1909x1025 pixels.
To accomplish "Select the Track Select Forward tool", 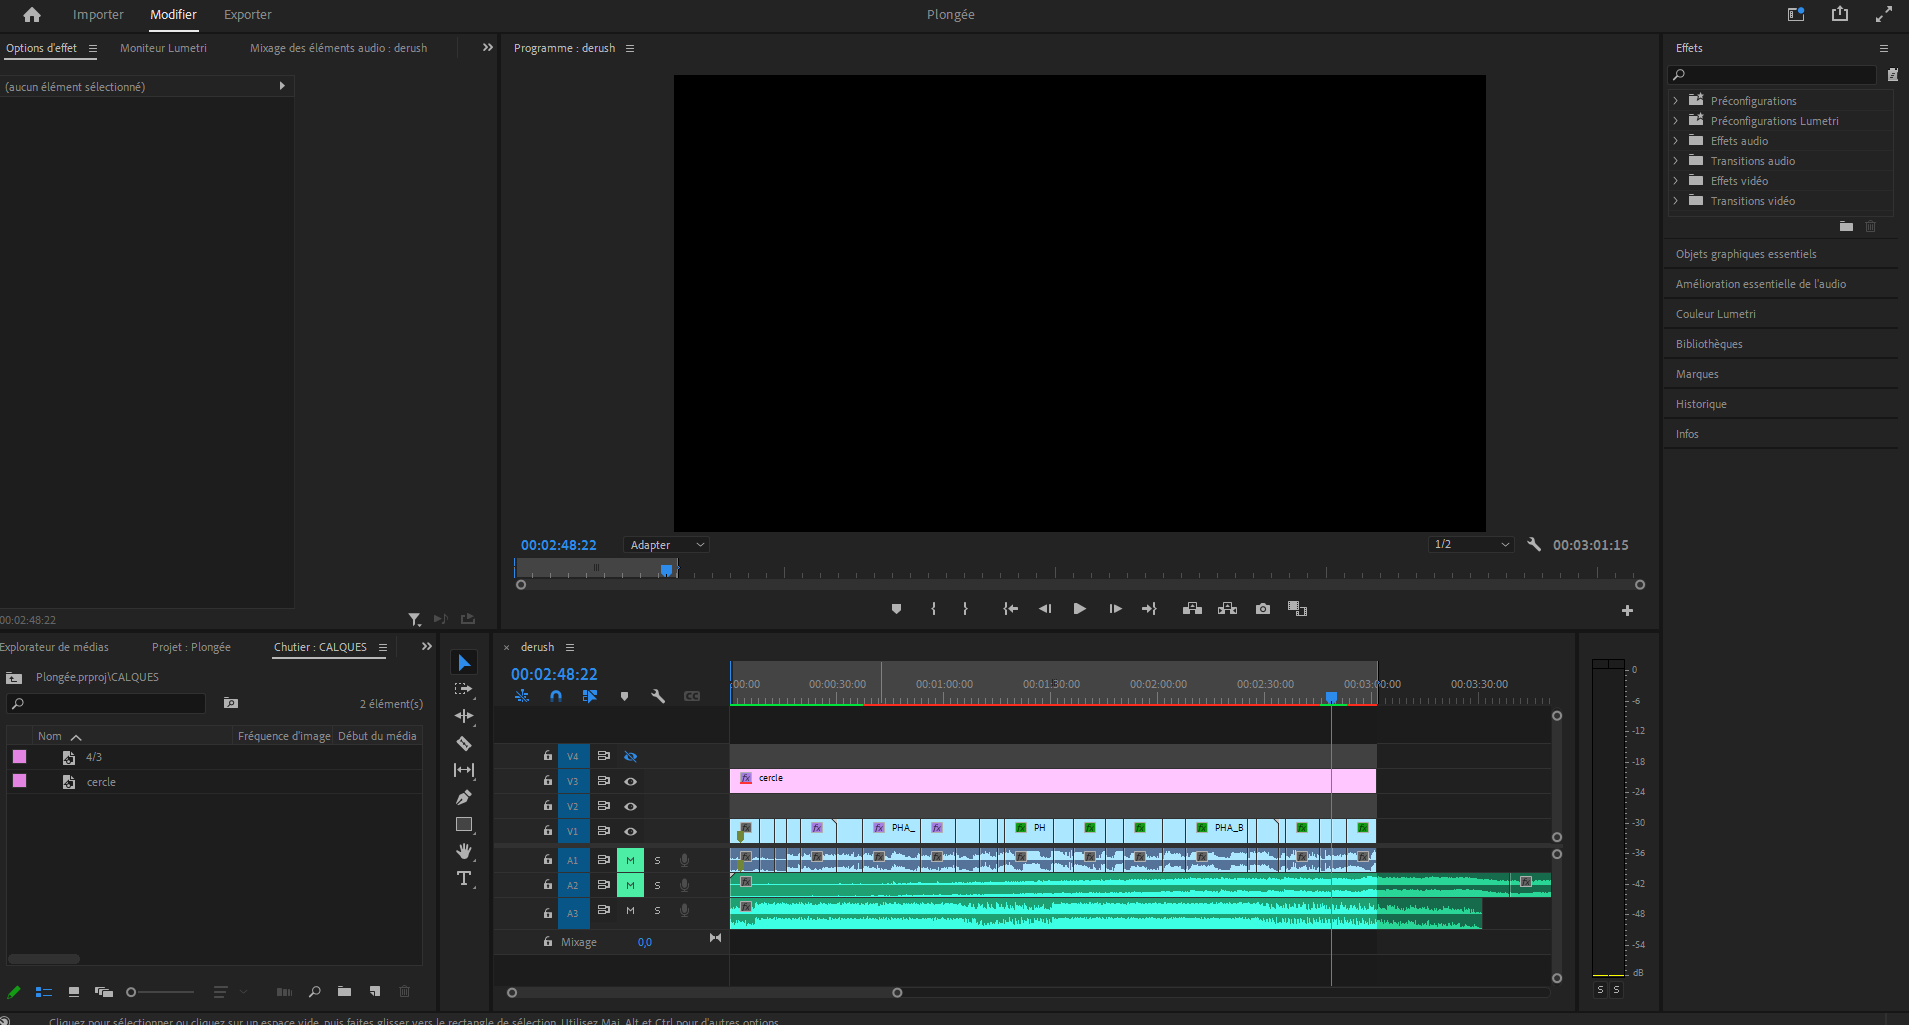I will tap(463, 689).
